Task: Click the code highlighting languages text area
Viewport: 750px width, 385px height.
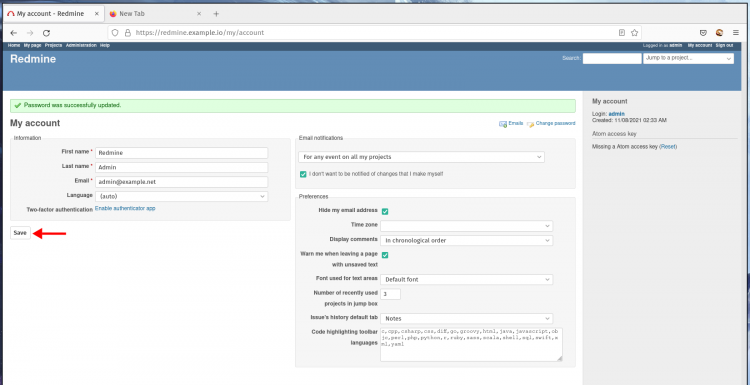Action: (x=471, y=344)
